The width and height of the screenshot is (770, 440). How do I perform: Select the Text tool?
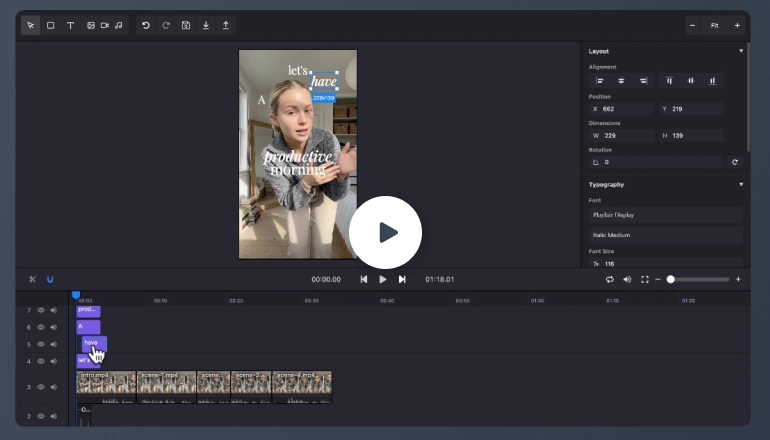pos(71,26)
